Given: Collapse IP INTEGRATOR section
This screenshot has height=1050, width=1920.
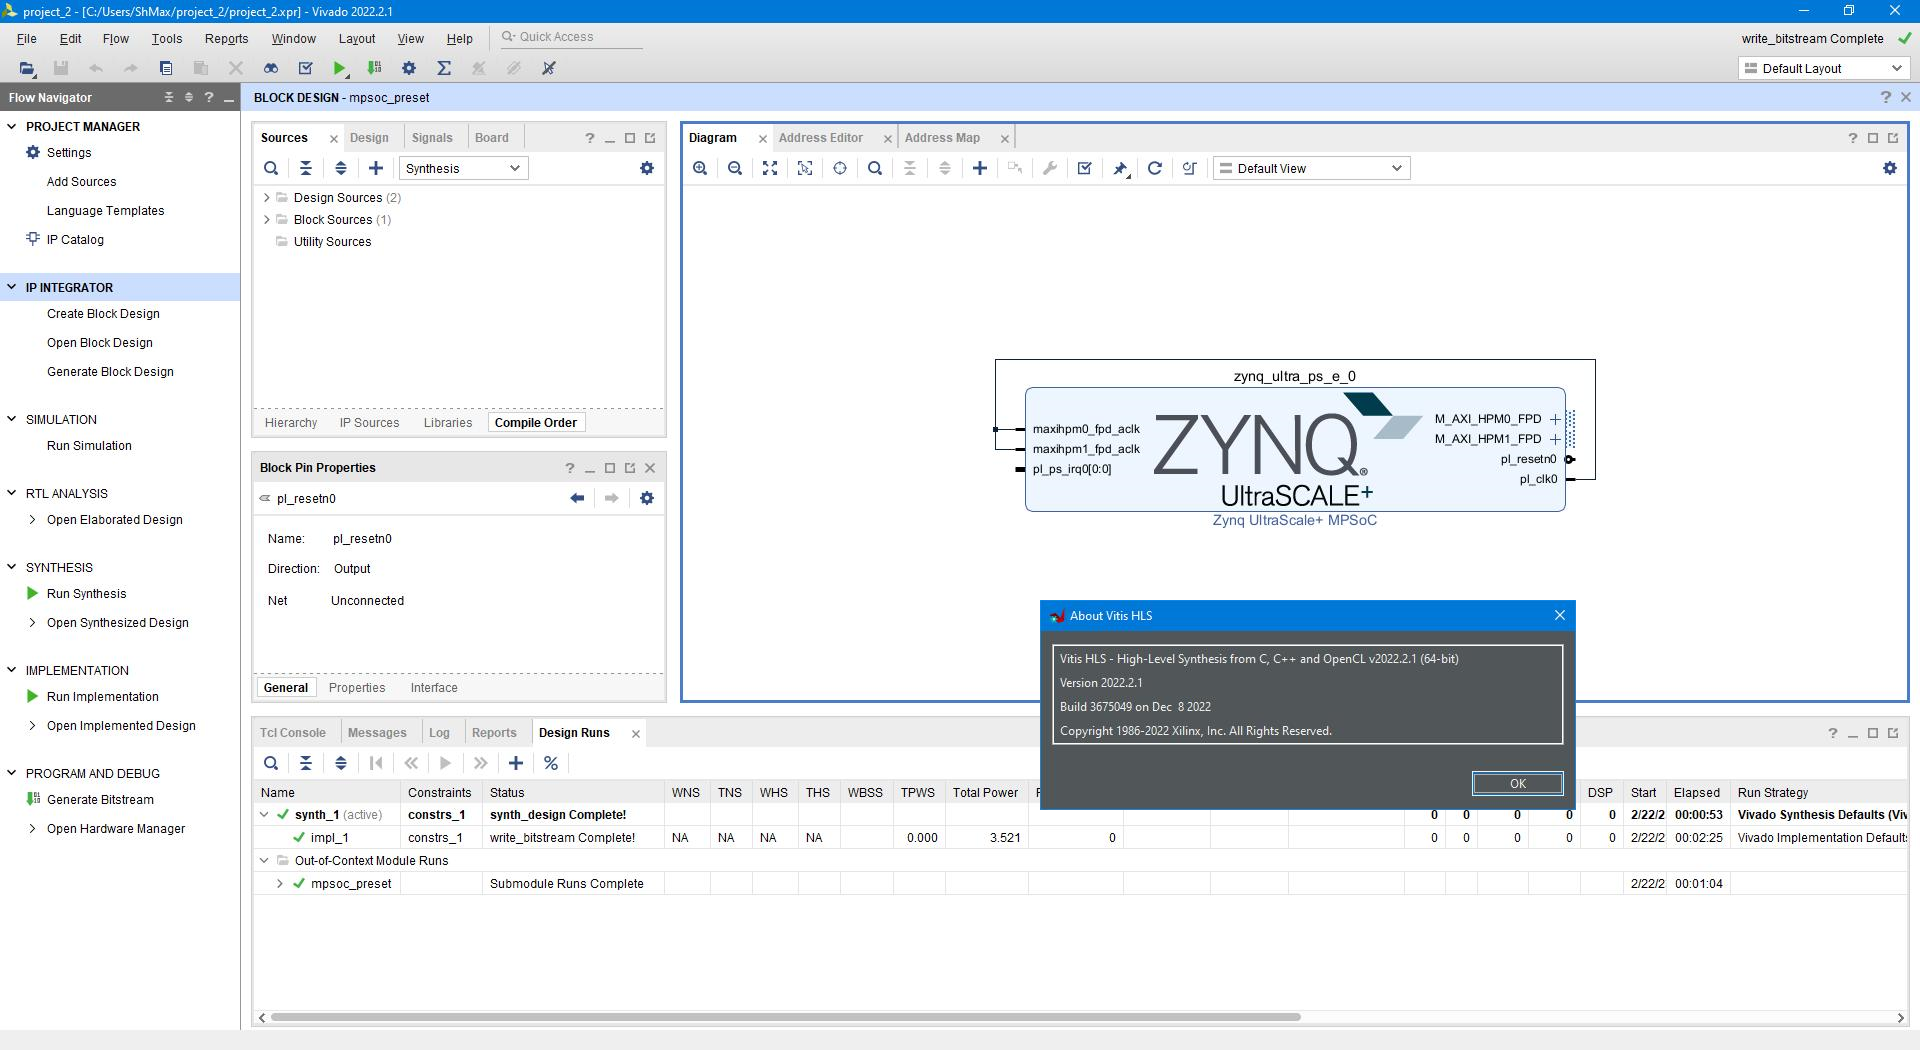Looking at the screenshot, I should pyautogui.click(x=12, y=288).
